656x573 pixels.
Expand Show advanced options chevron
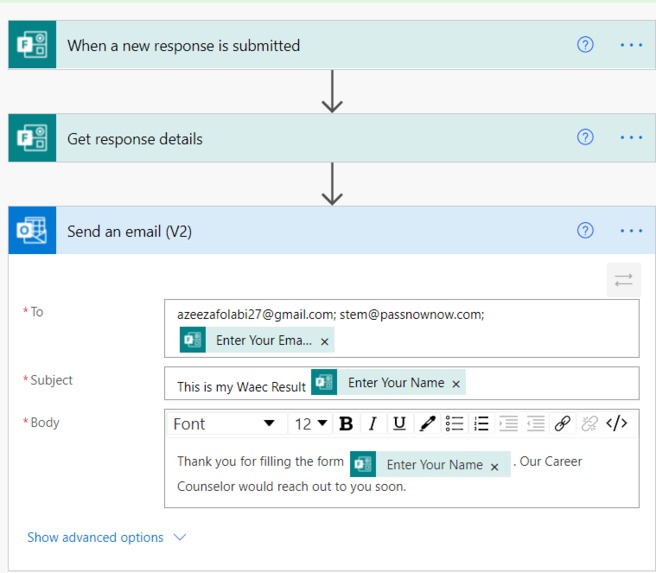179,537
